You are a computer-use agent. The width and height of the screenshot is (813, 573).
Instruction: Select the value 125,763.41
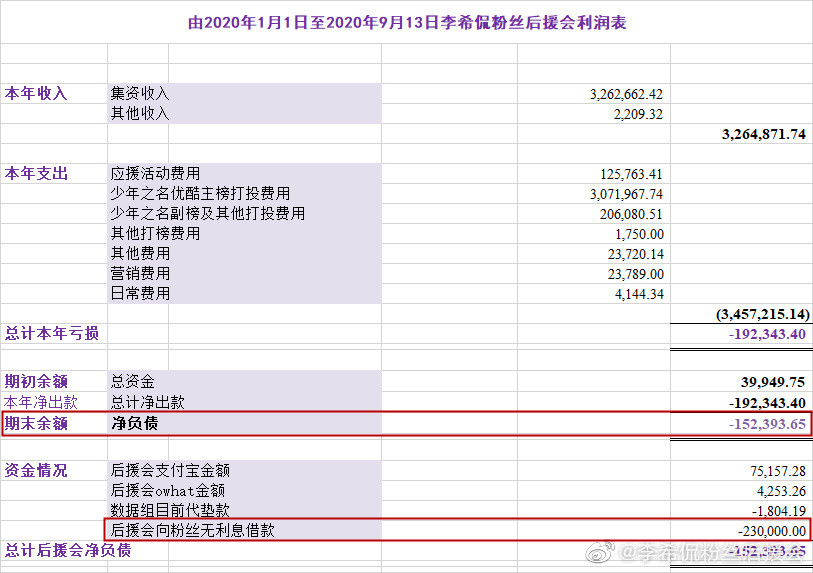632,174
